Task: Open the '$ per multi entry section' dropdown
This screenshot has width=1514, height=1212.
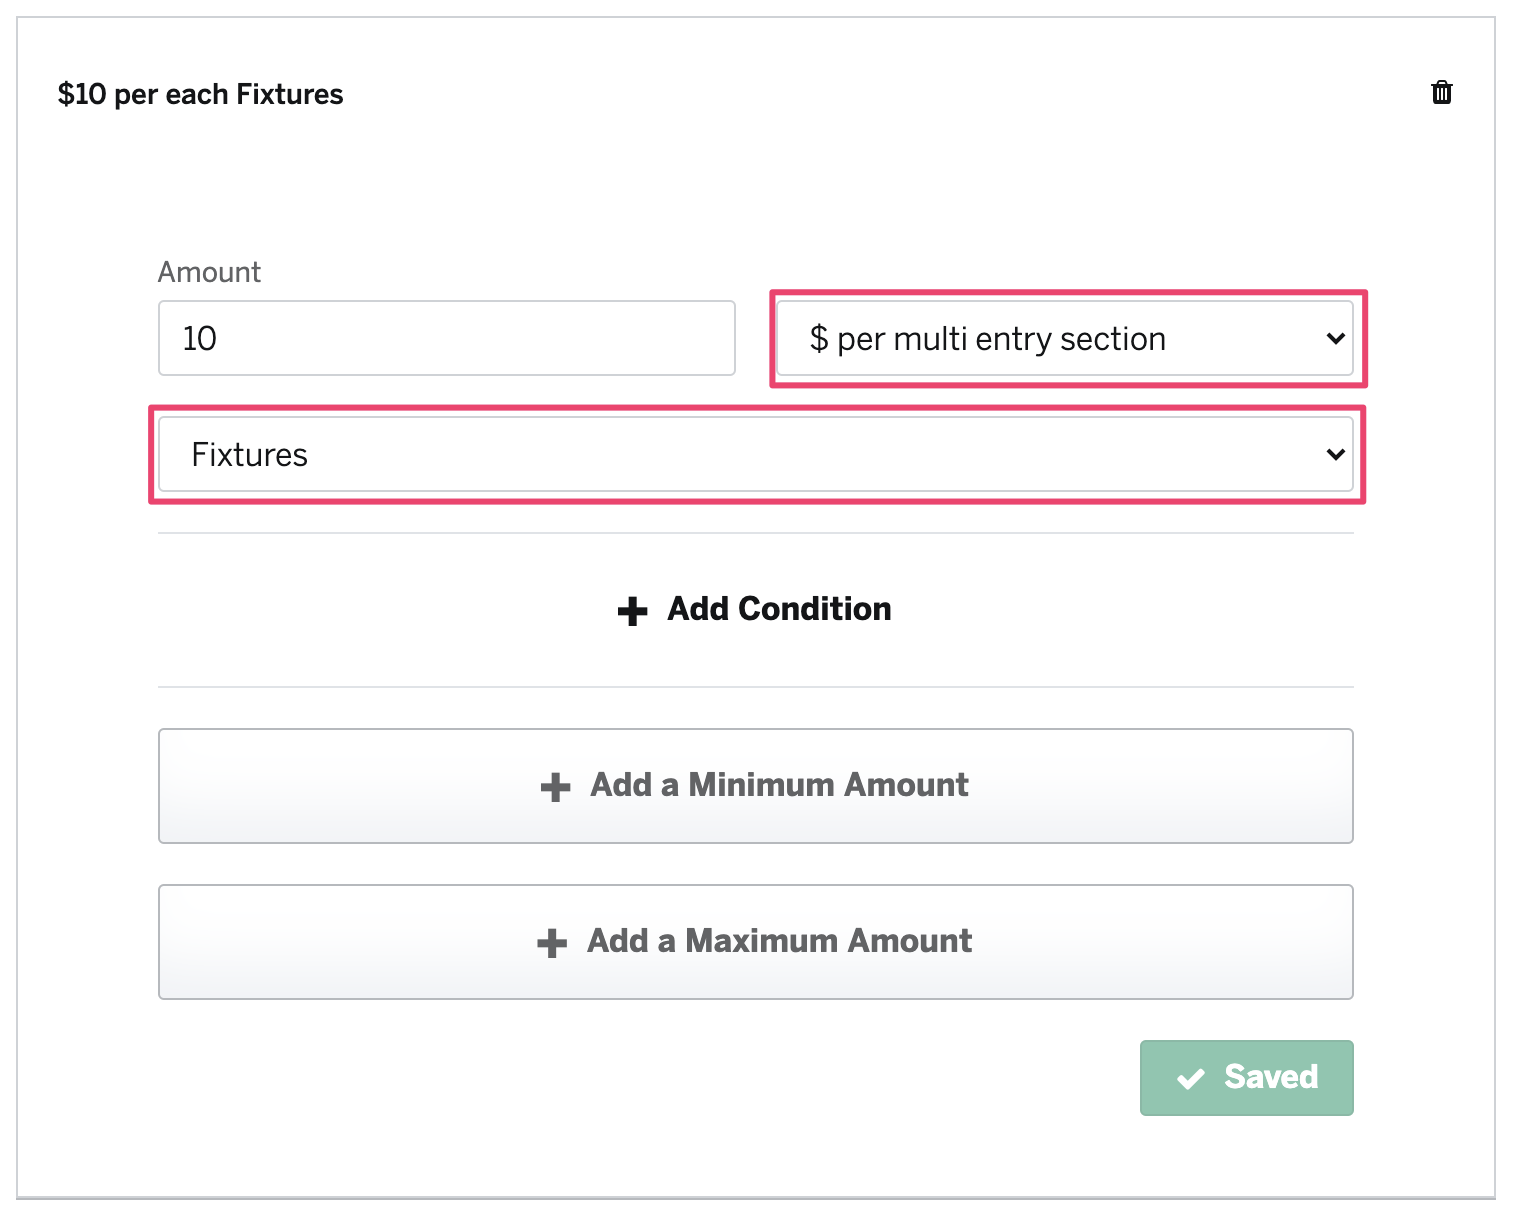Action: [1065, 338]
